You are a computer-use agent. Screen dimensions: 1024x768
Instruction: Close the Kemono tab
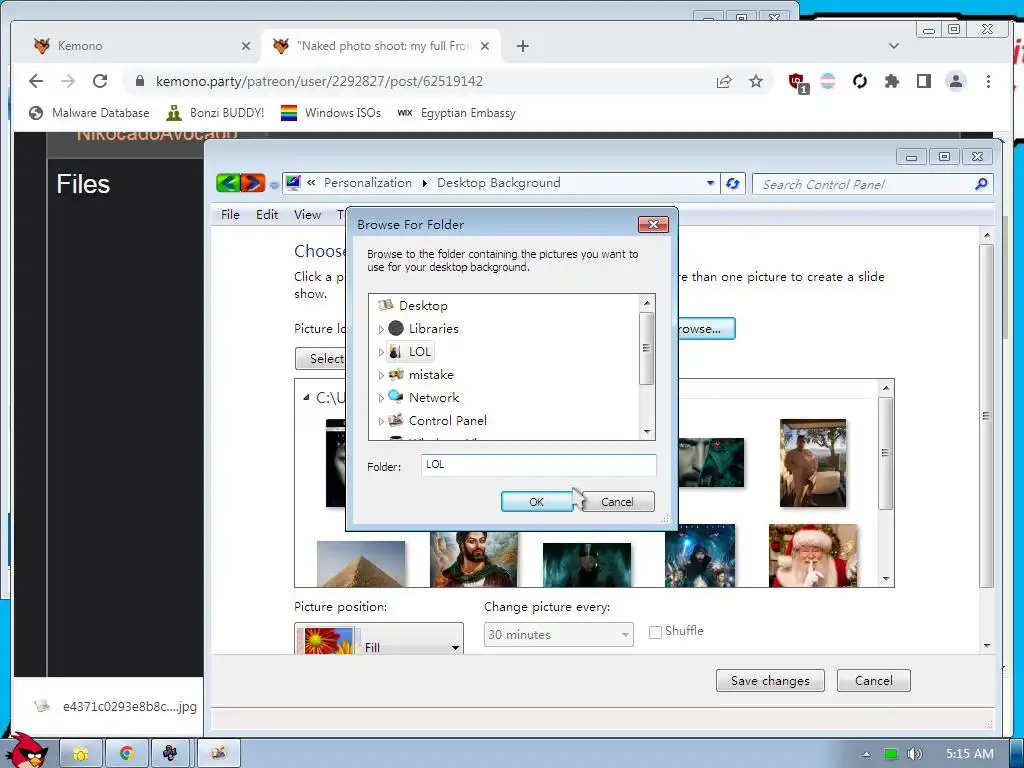(246, 46)
